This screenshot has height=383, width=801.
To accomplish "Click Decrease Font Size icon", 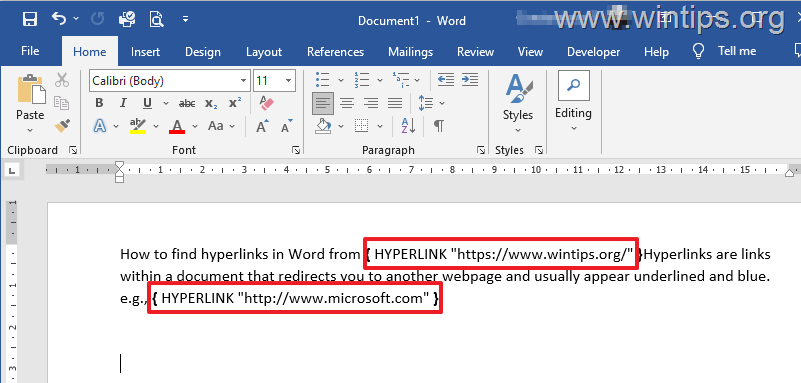I will click(x=286, y=126).
